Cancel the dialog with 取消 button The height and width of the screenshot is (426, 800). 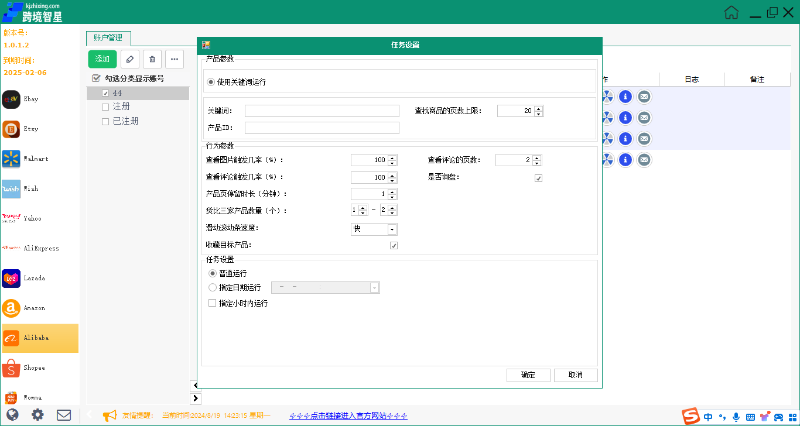(x=576, y=375)
